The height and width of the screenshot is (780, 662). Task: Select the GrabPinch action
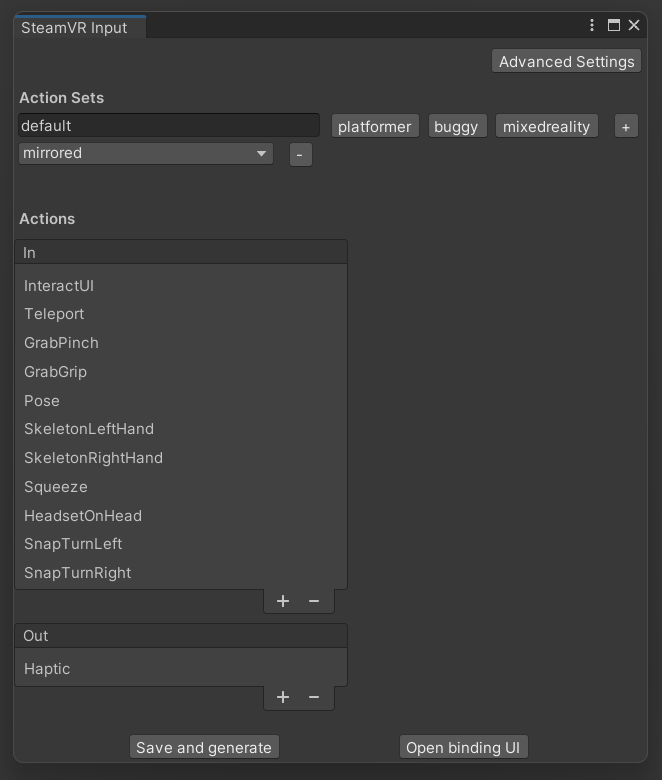181,343
